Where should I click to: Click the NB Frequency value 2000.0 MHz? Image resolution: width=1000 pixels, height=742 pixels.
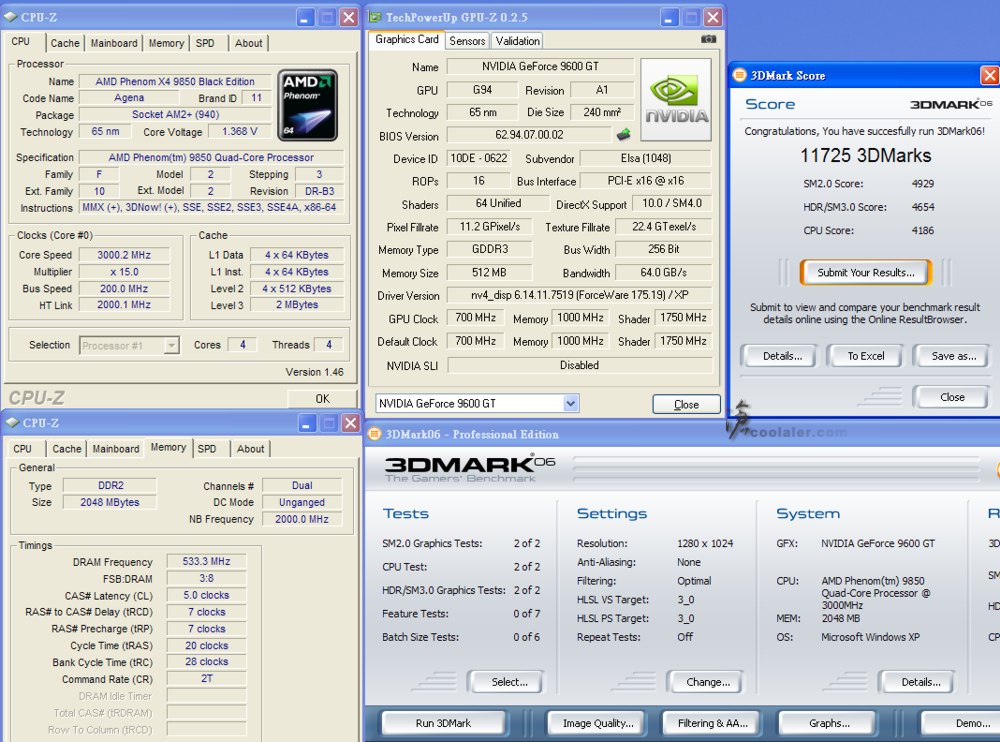[x=302, y=519]
